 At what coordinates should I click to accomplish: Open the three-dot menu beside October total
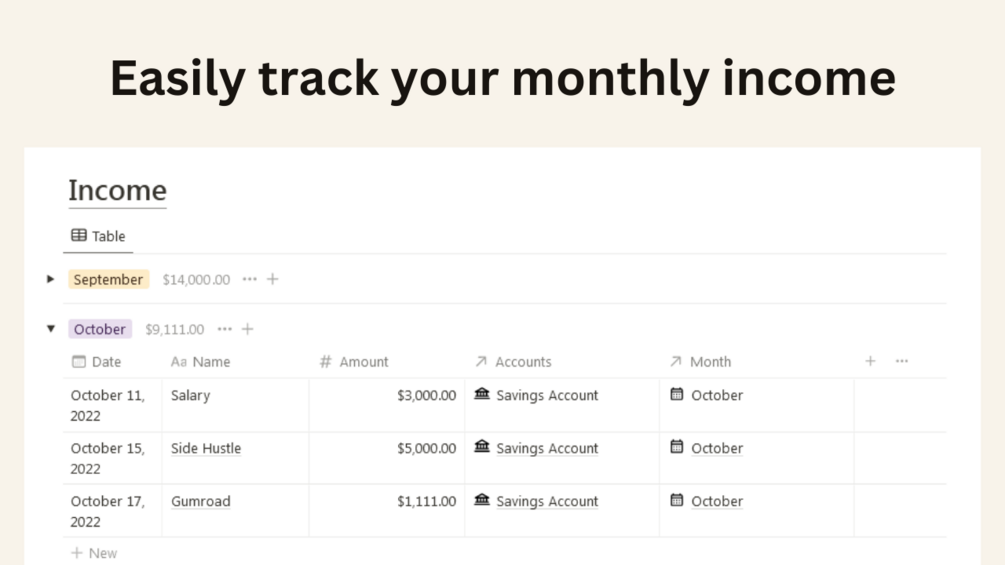click(224, 329)
